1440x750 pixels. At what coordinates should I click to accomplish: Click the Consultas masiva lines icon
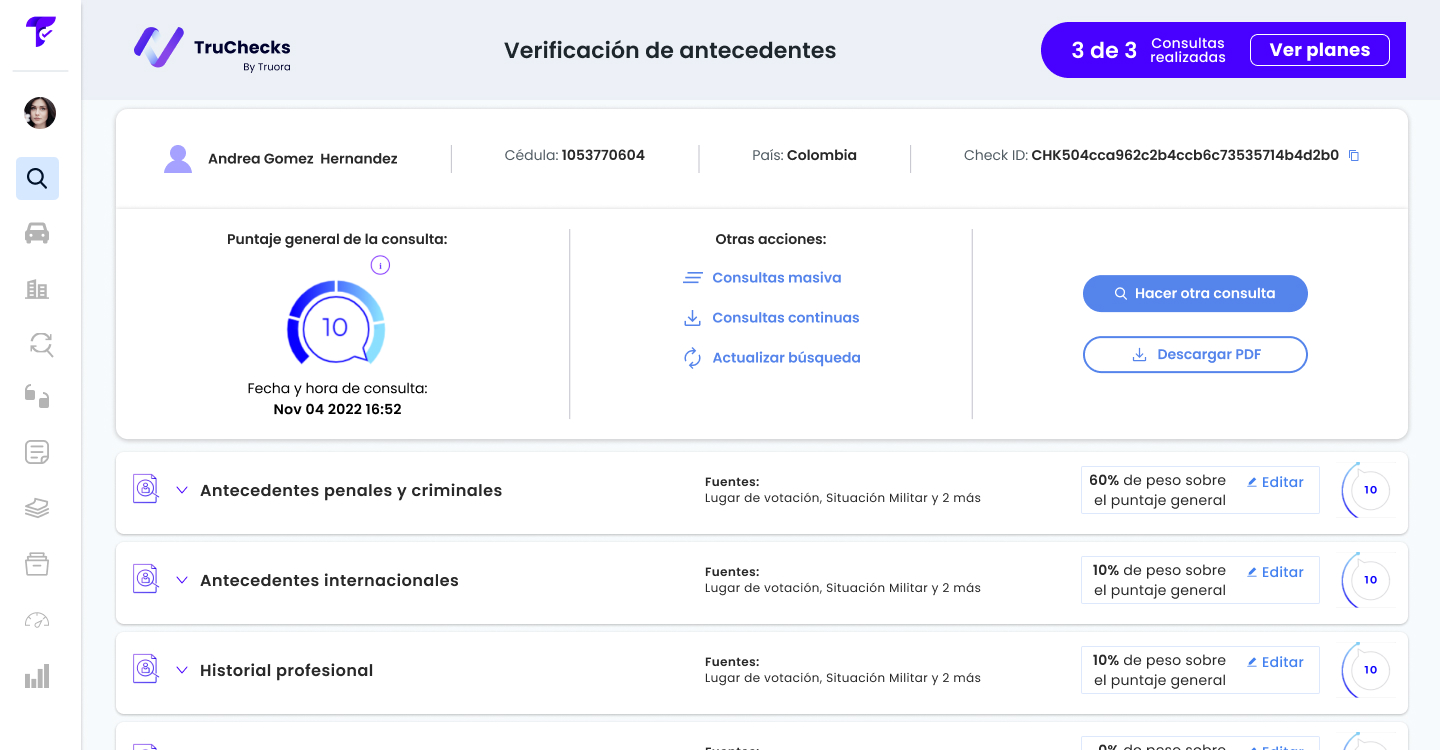(x=692, y=278)
